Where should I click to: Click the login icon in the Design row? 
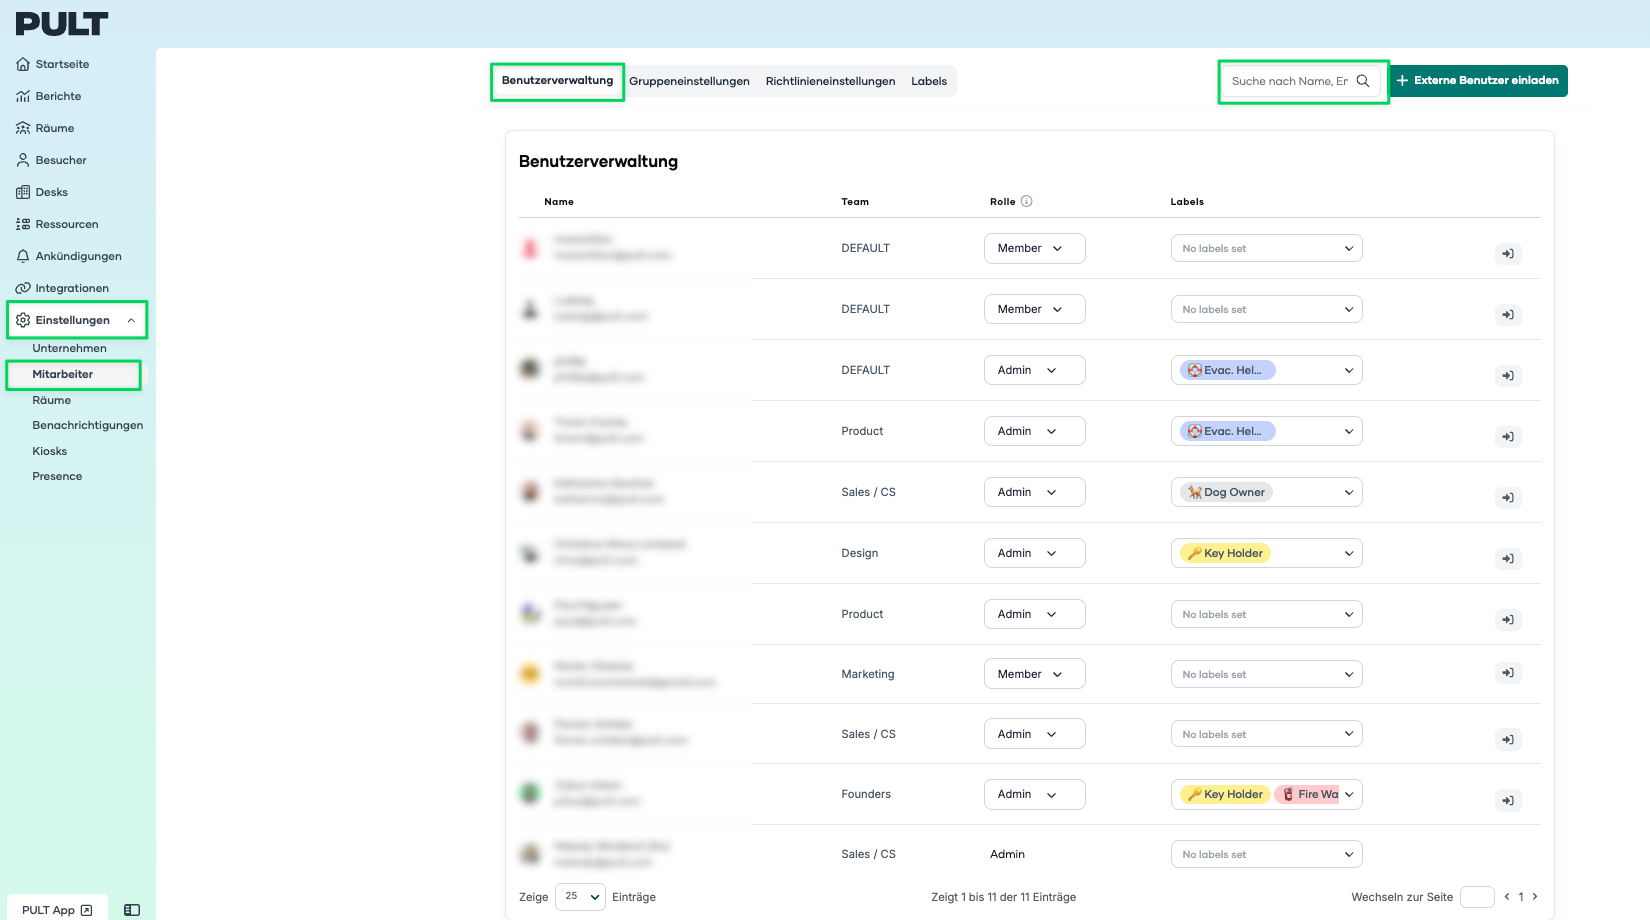(x=1508, y=559)
